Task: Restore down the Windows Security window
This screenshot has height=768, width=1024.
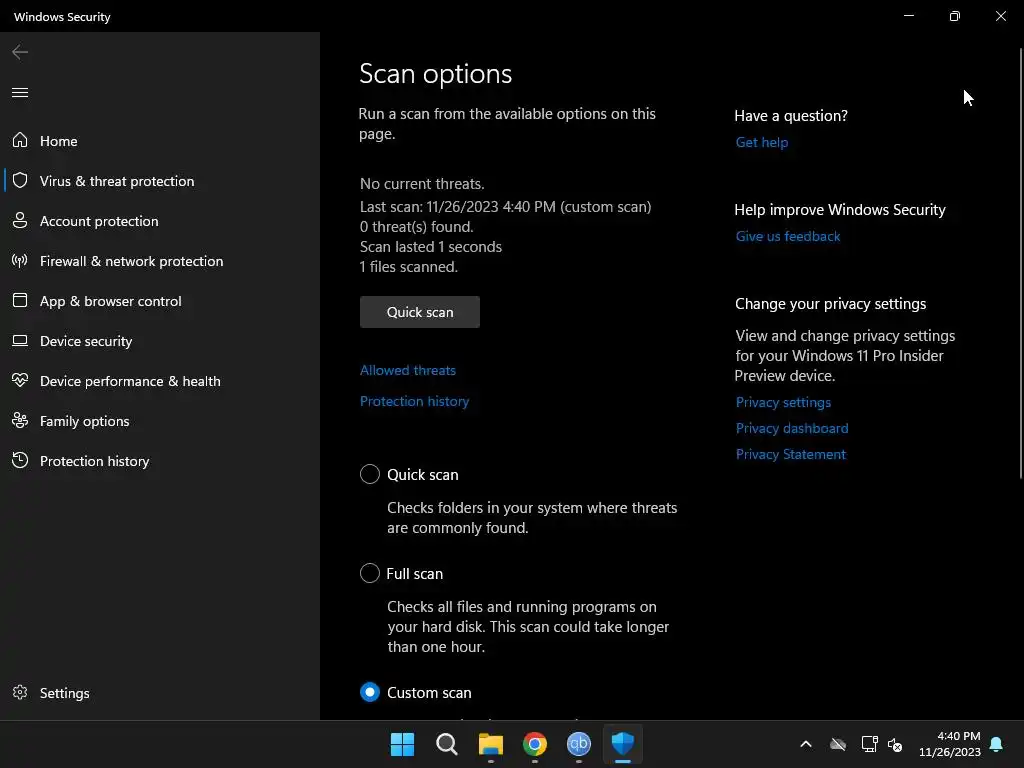Action: coord(955,16)
